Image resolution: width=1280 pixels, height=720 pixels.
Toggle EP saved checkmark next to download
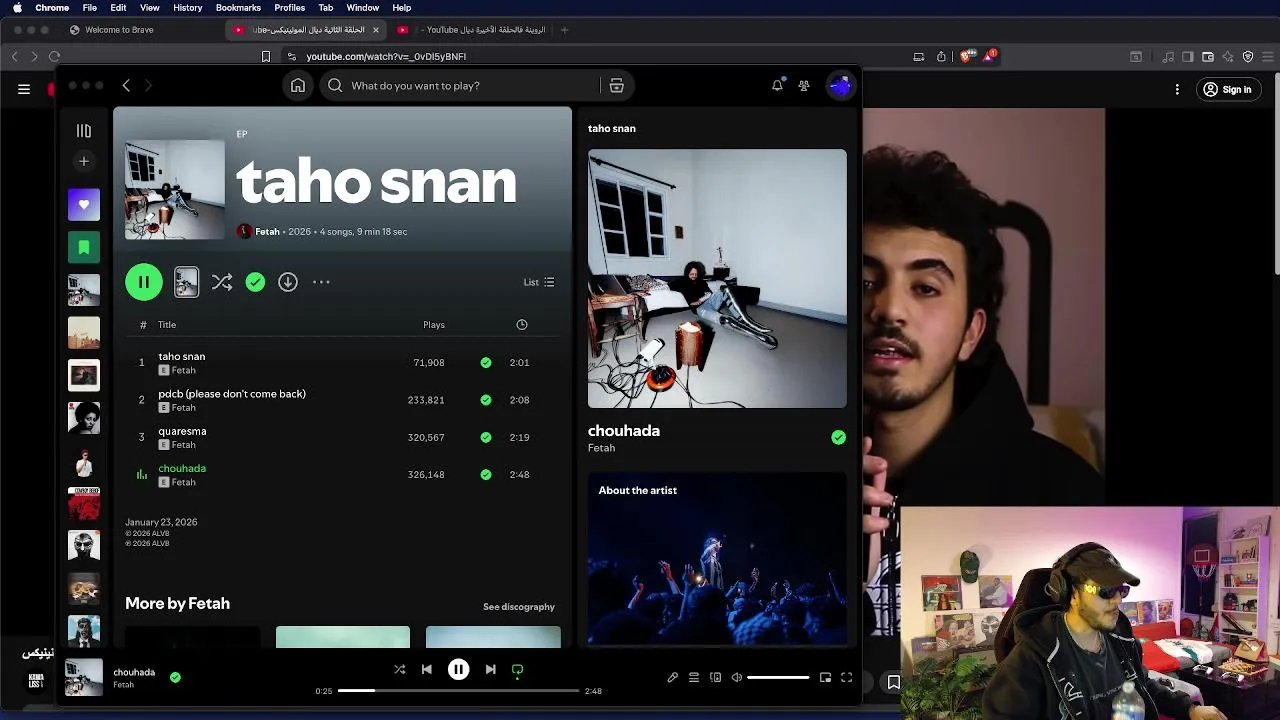tap(255, 282)
